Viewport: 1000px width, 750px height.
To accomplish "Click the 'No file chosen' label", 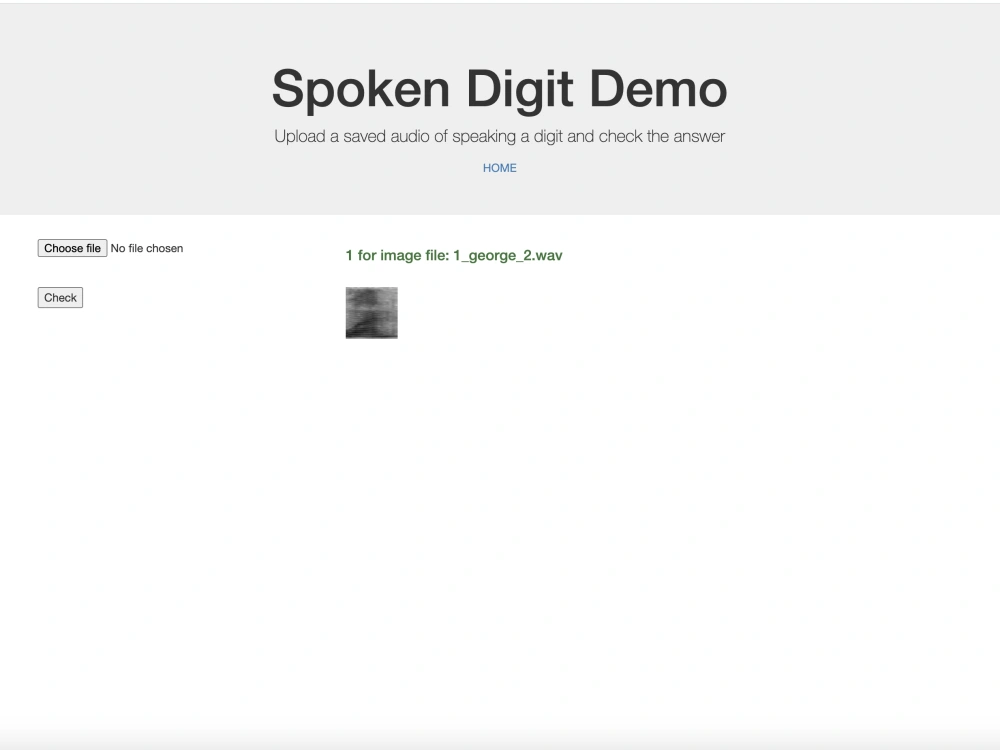I will click(x=147, y=248).
